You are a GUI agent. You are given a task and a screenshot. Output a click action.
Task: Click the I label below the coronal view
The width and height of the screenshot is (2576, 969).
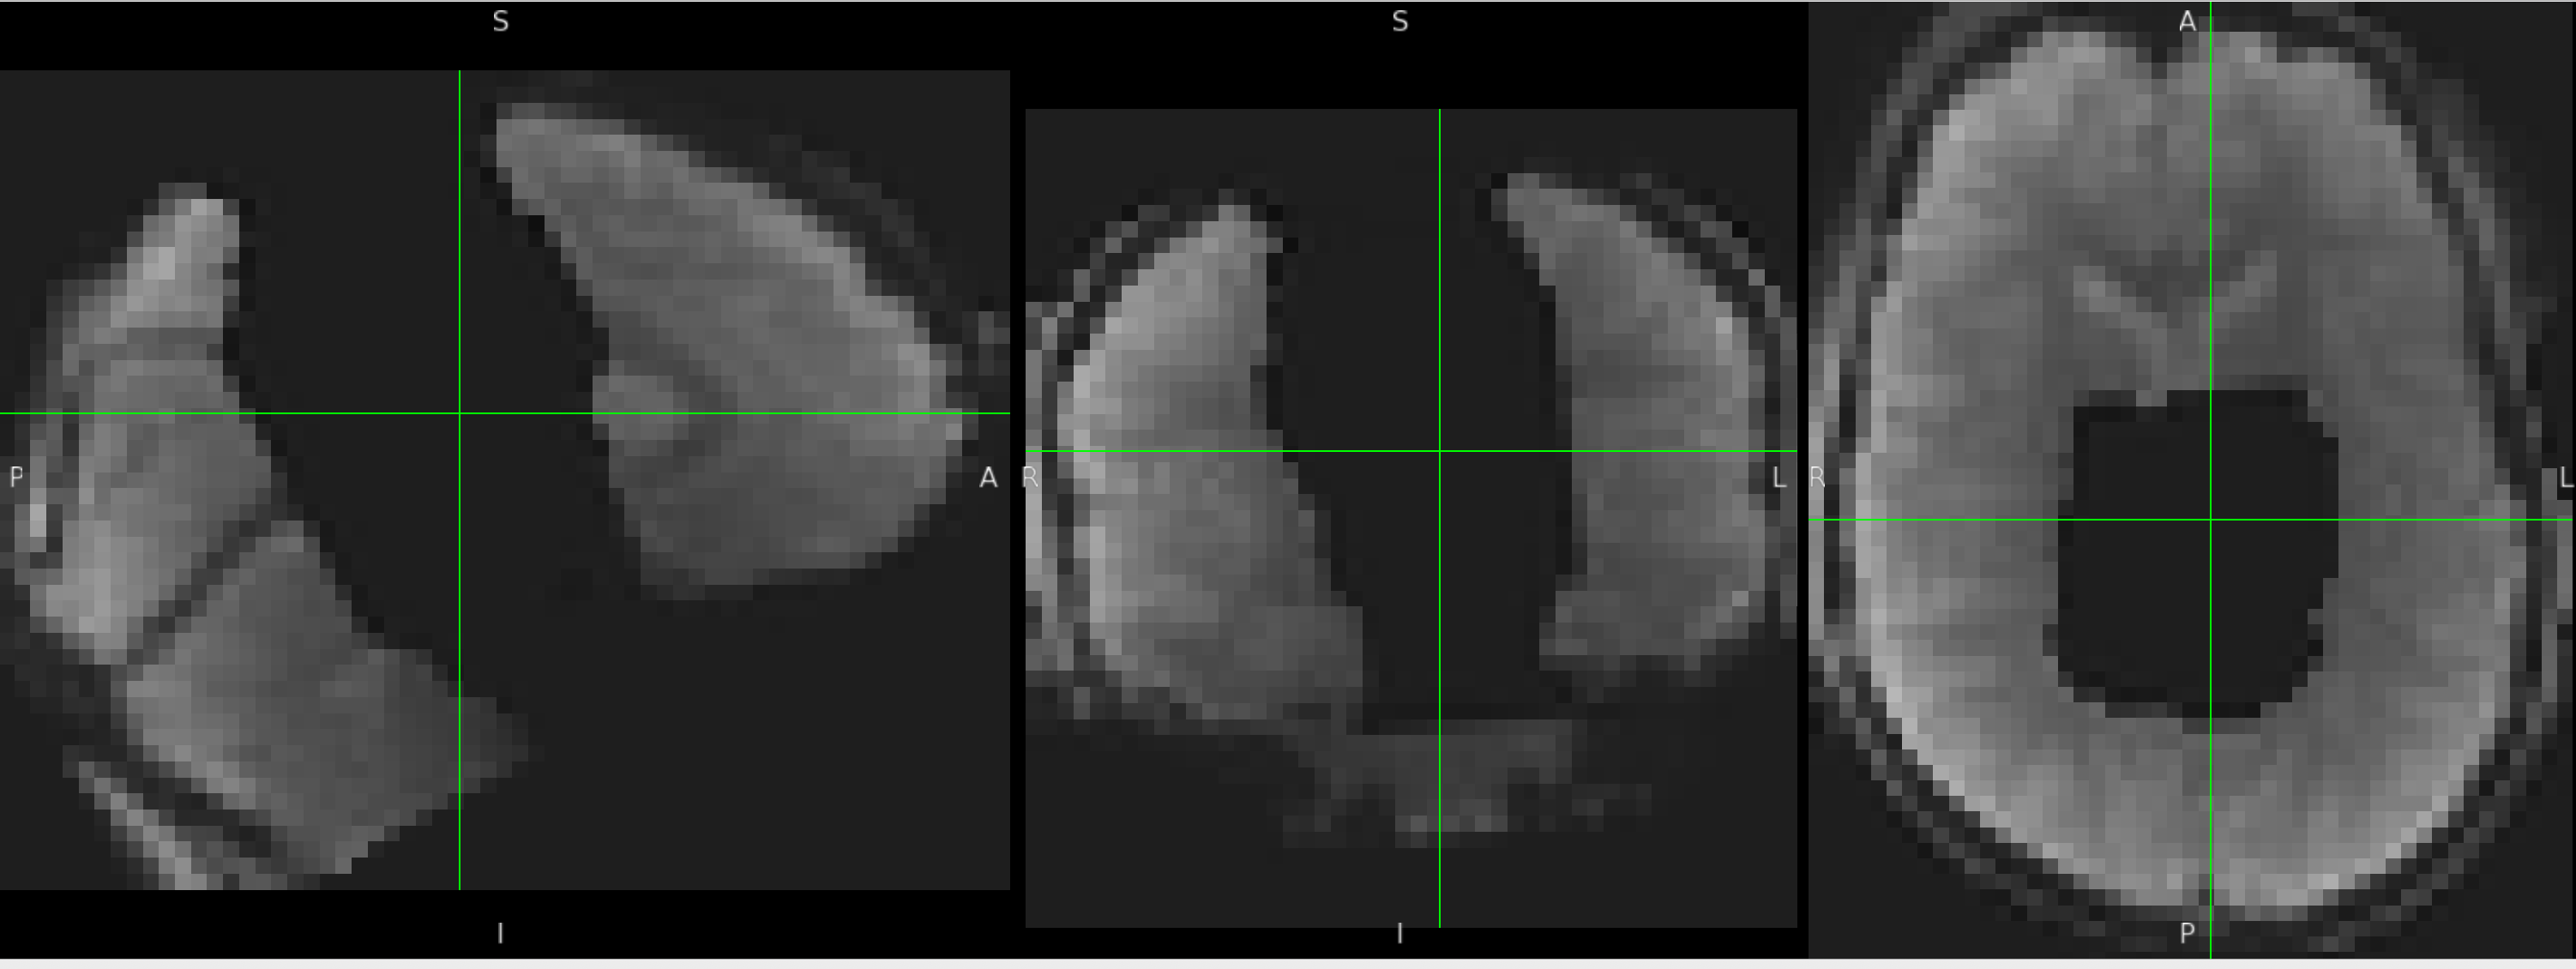click(x=1399, y=934)
